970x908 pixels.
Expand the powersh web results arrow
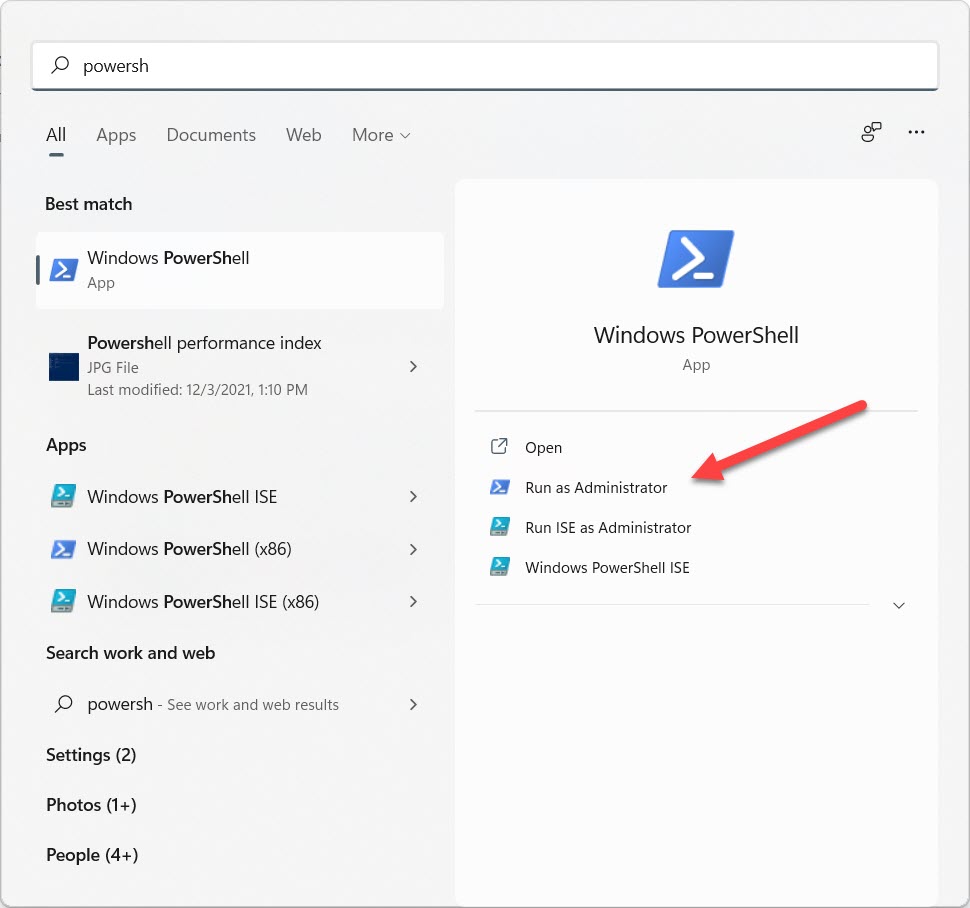(x=413, y=705)
